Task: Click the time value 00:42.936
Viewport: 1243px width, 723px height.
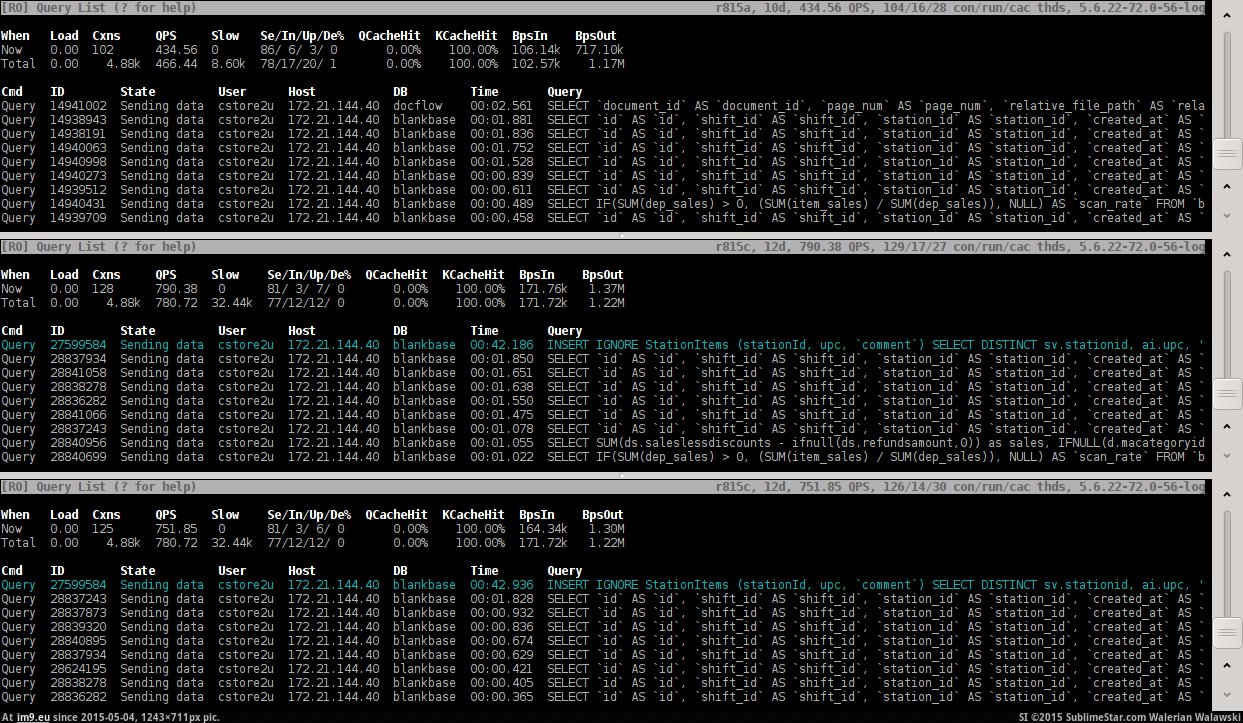Action: click(x=502, y=584)
